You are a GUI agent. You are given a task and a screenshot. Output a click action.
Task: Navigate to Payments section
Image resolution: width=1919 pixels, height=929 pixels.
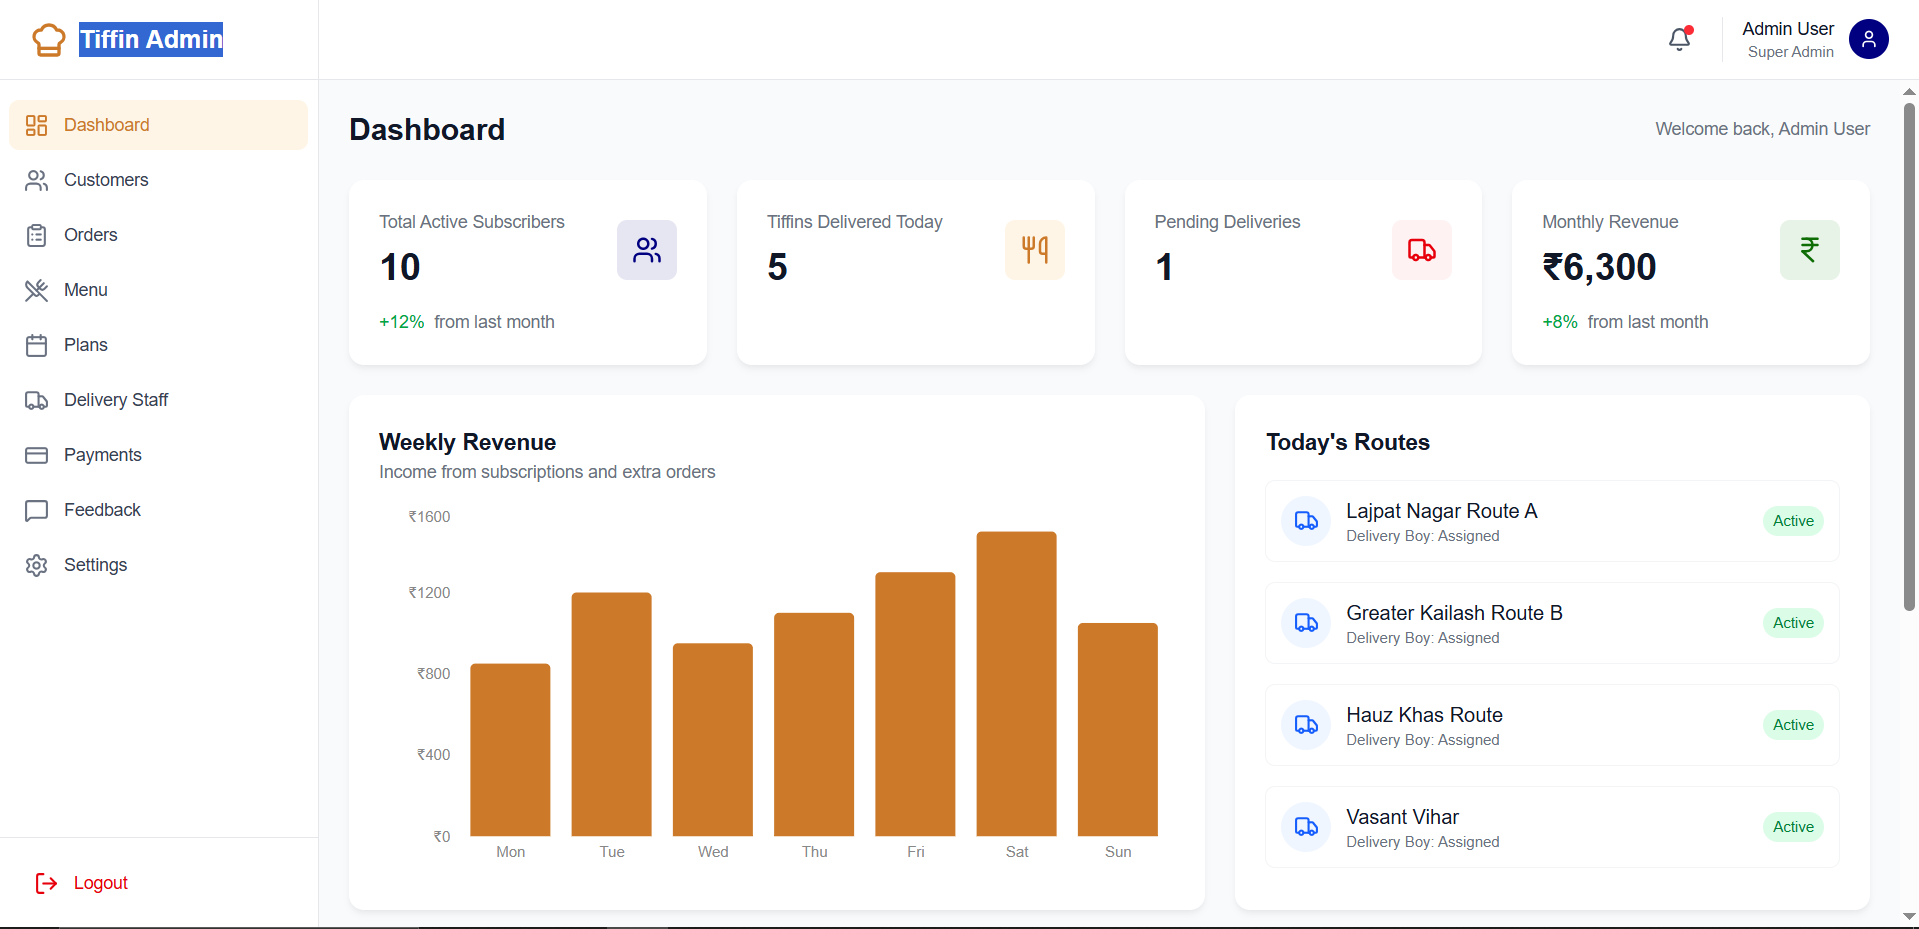pyautogui.click(x=102, y=455)
